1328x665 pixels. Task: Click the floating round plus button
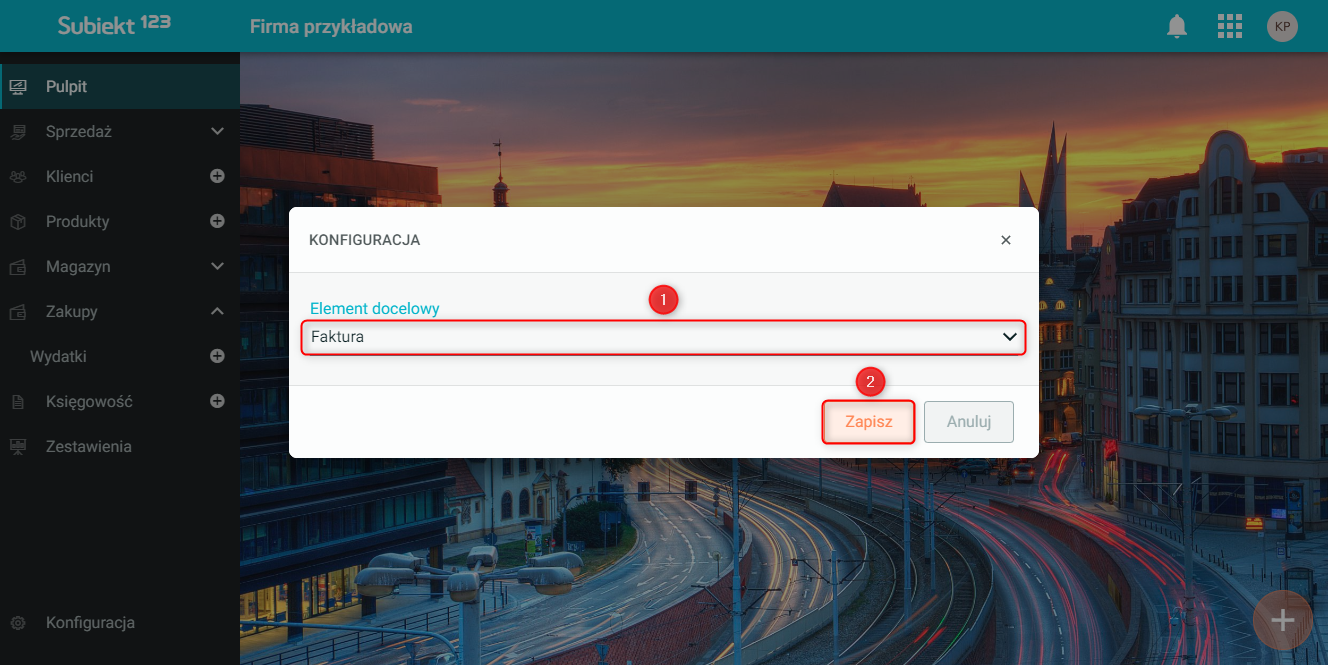tap(1282, 621)
